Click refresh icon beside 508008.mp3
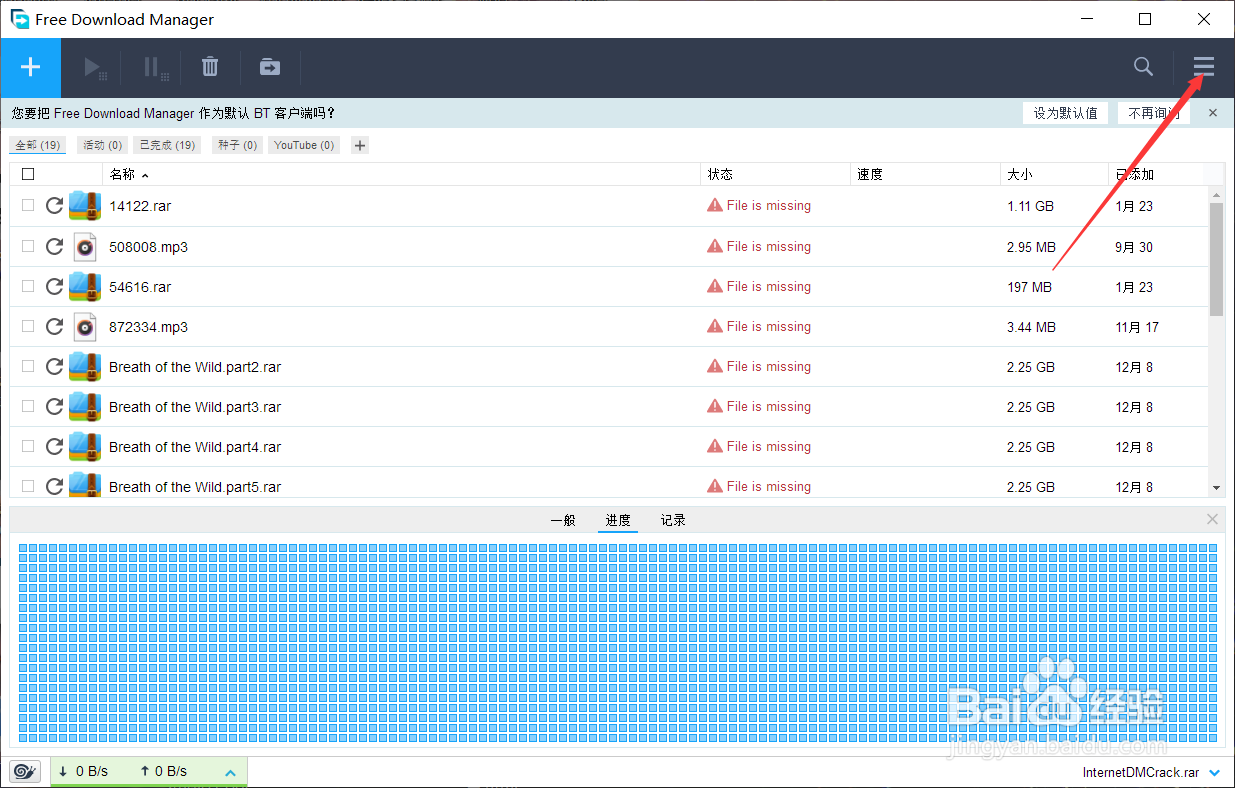This screenshot has height=788, width=1235. point(55,246)
